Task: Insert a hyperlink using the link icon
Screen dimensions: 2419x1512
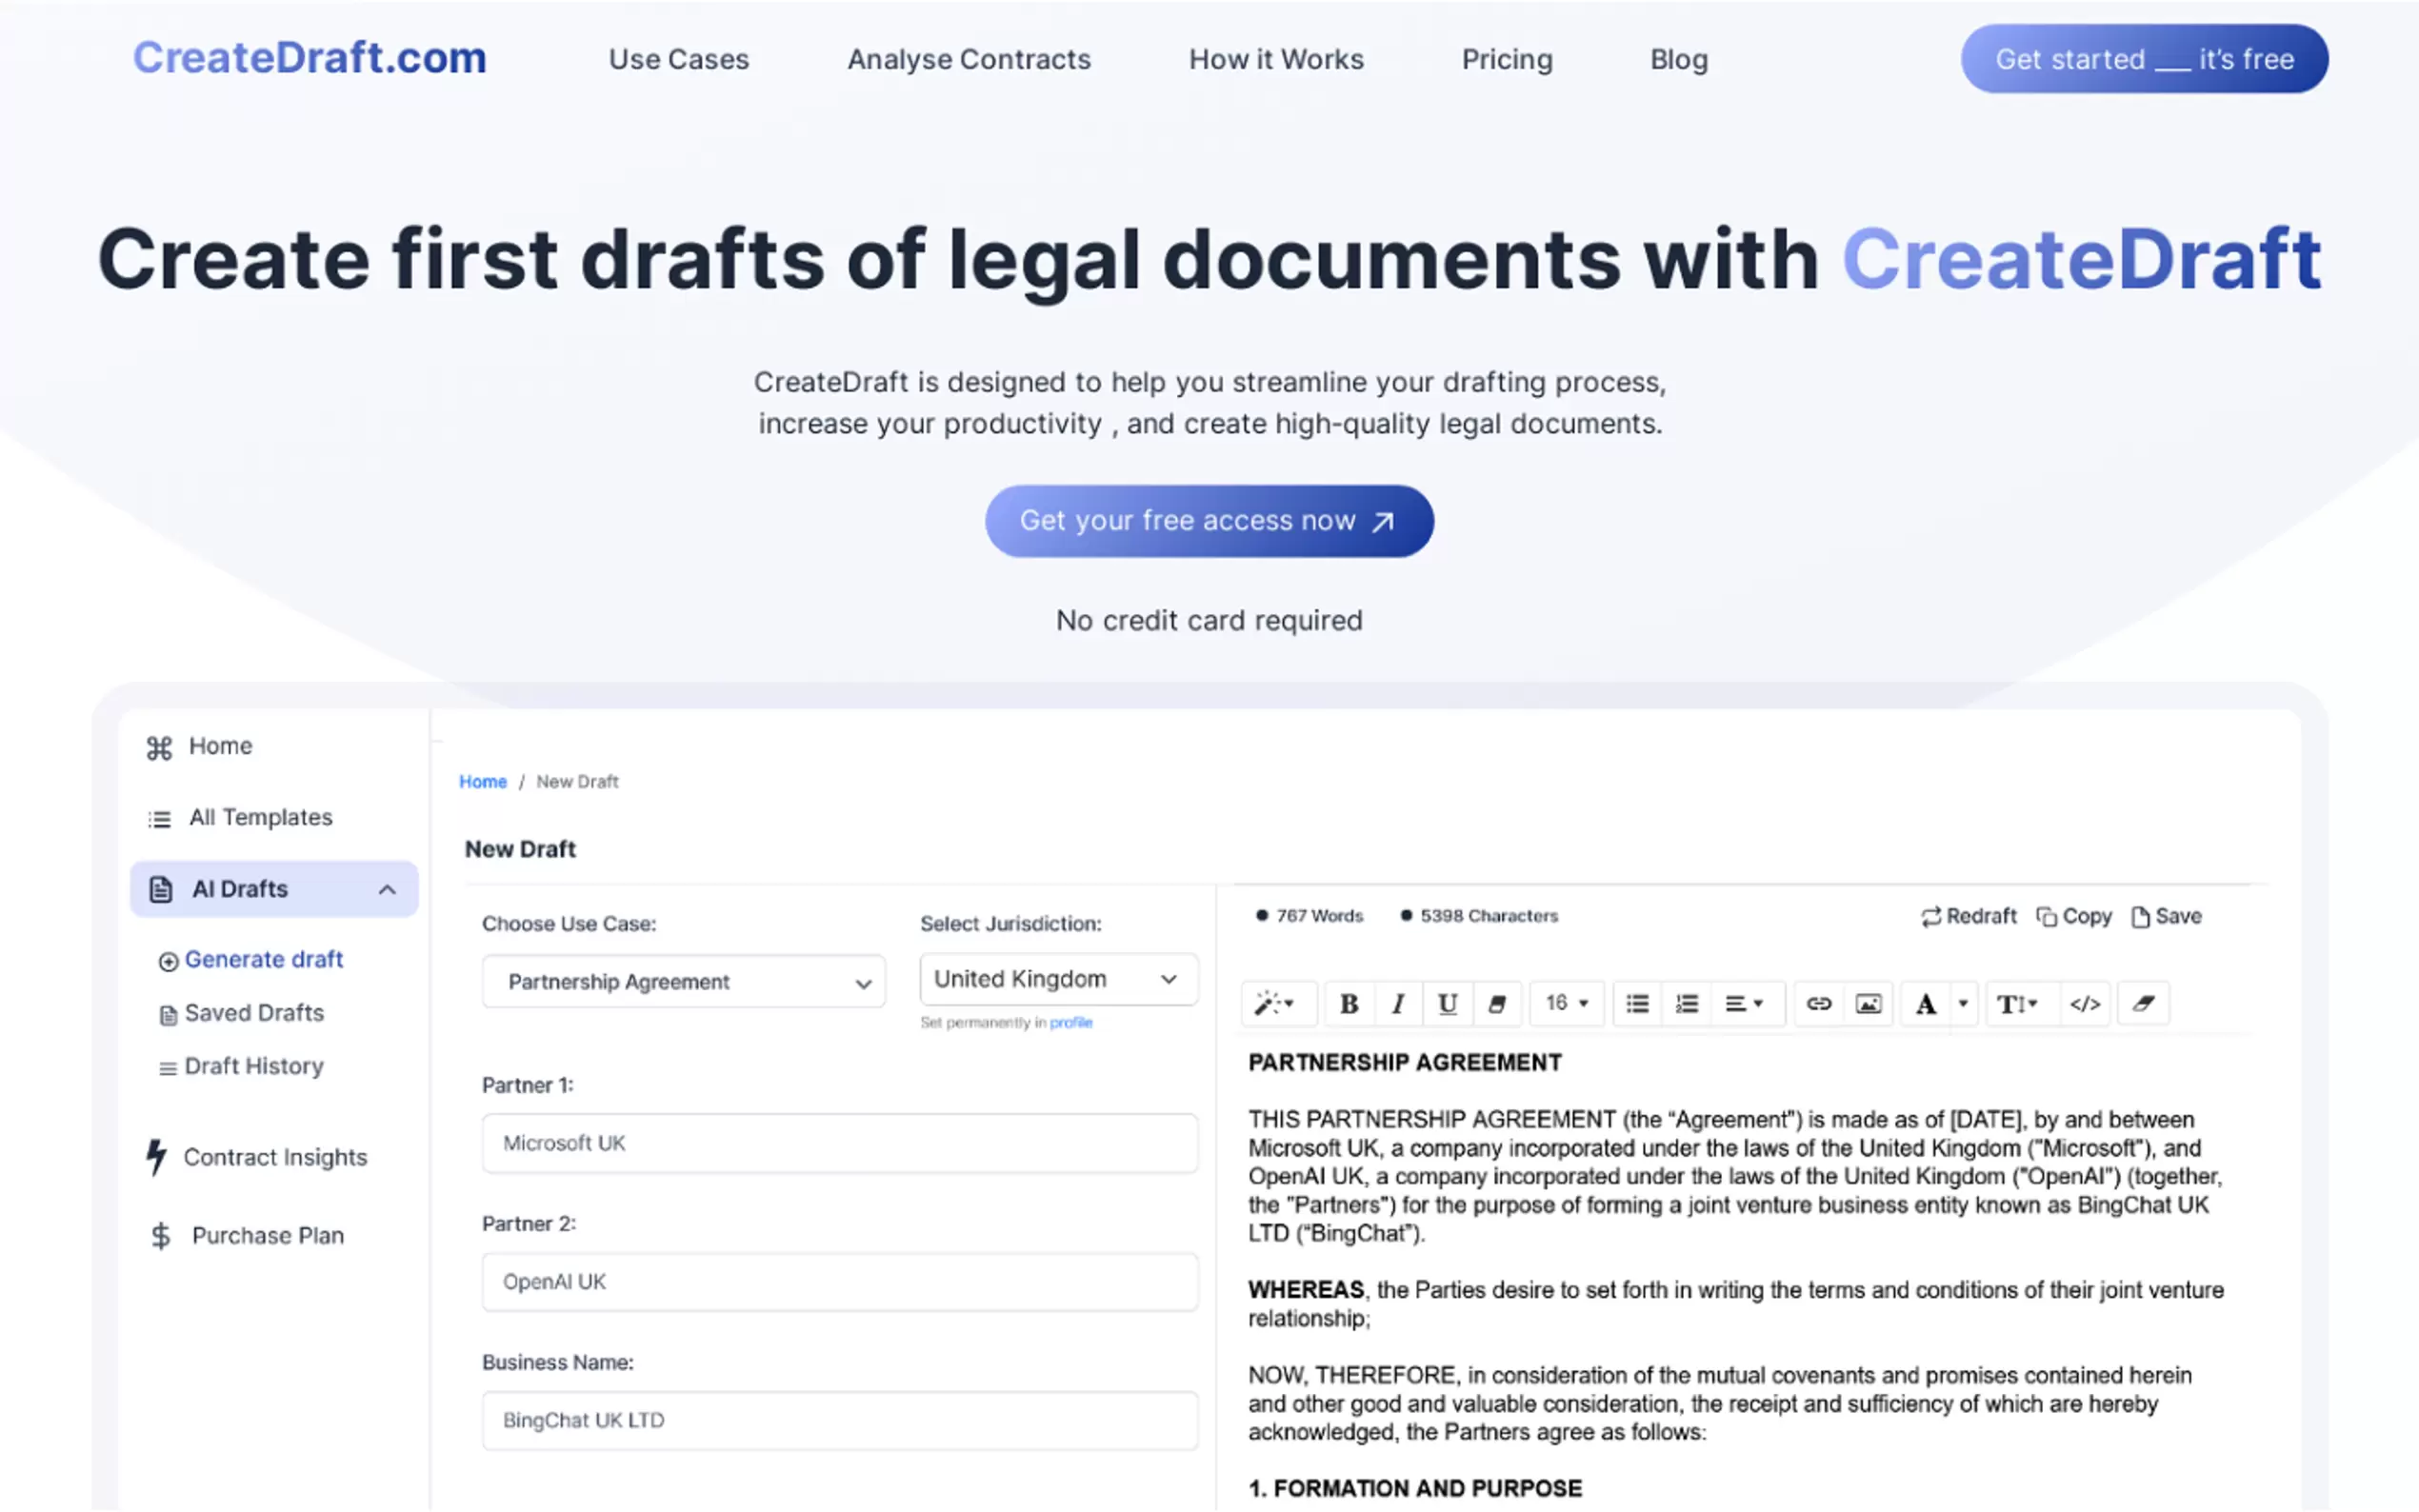Action: pyautogui.click(x=1819, y=1004)
